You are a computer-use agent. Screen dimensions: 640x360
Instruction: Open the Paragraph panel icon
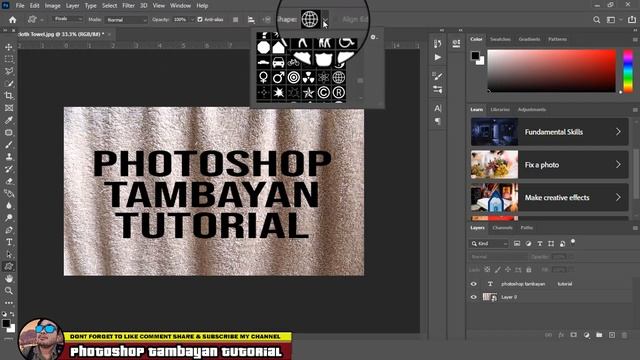pos(438,121)
